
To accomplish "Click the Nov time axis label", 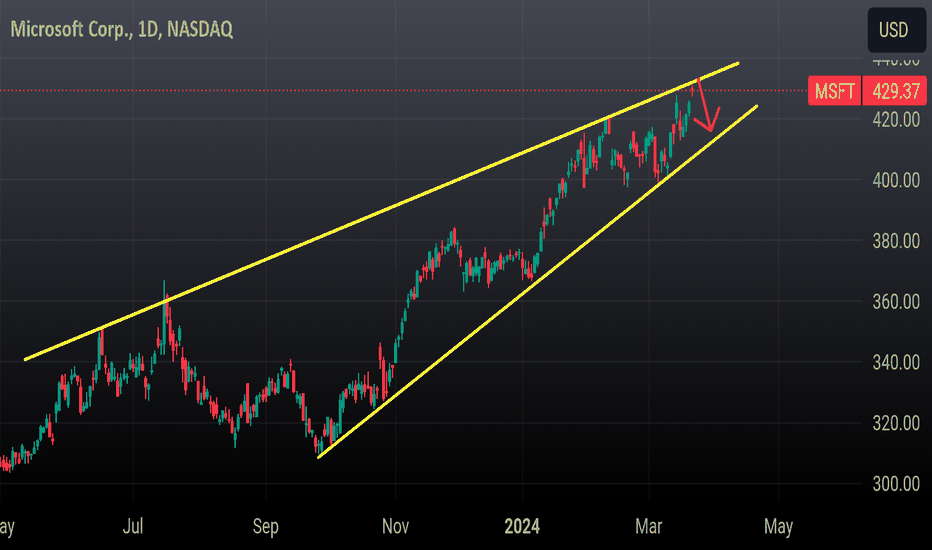I will [x=395, y=526].
